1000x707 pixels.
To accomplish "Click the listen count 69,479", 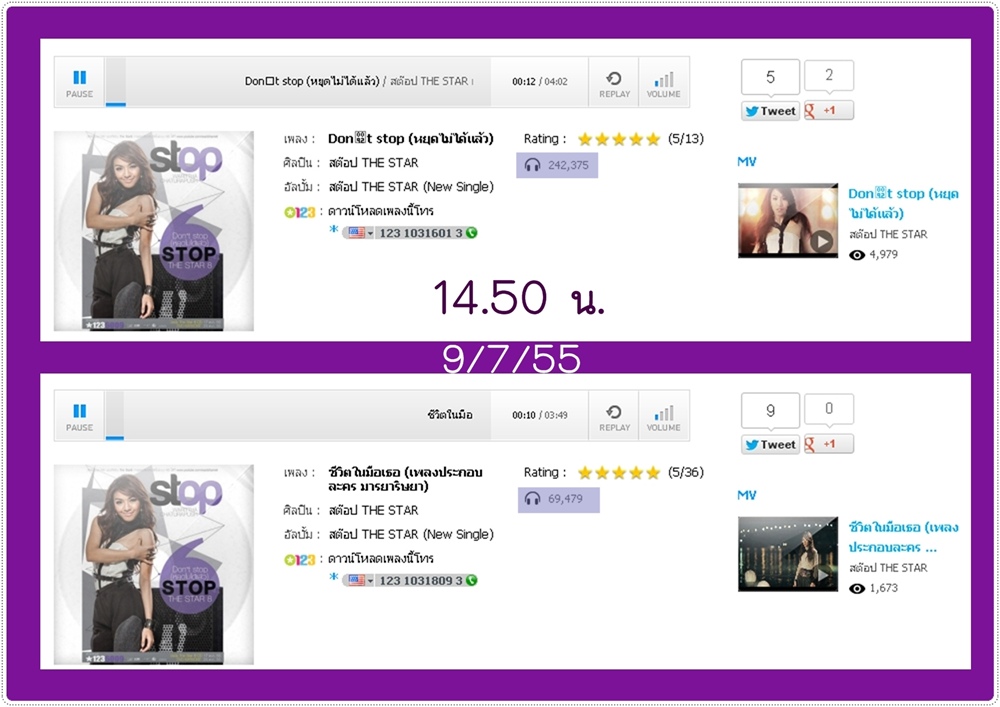I will 565,499.
